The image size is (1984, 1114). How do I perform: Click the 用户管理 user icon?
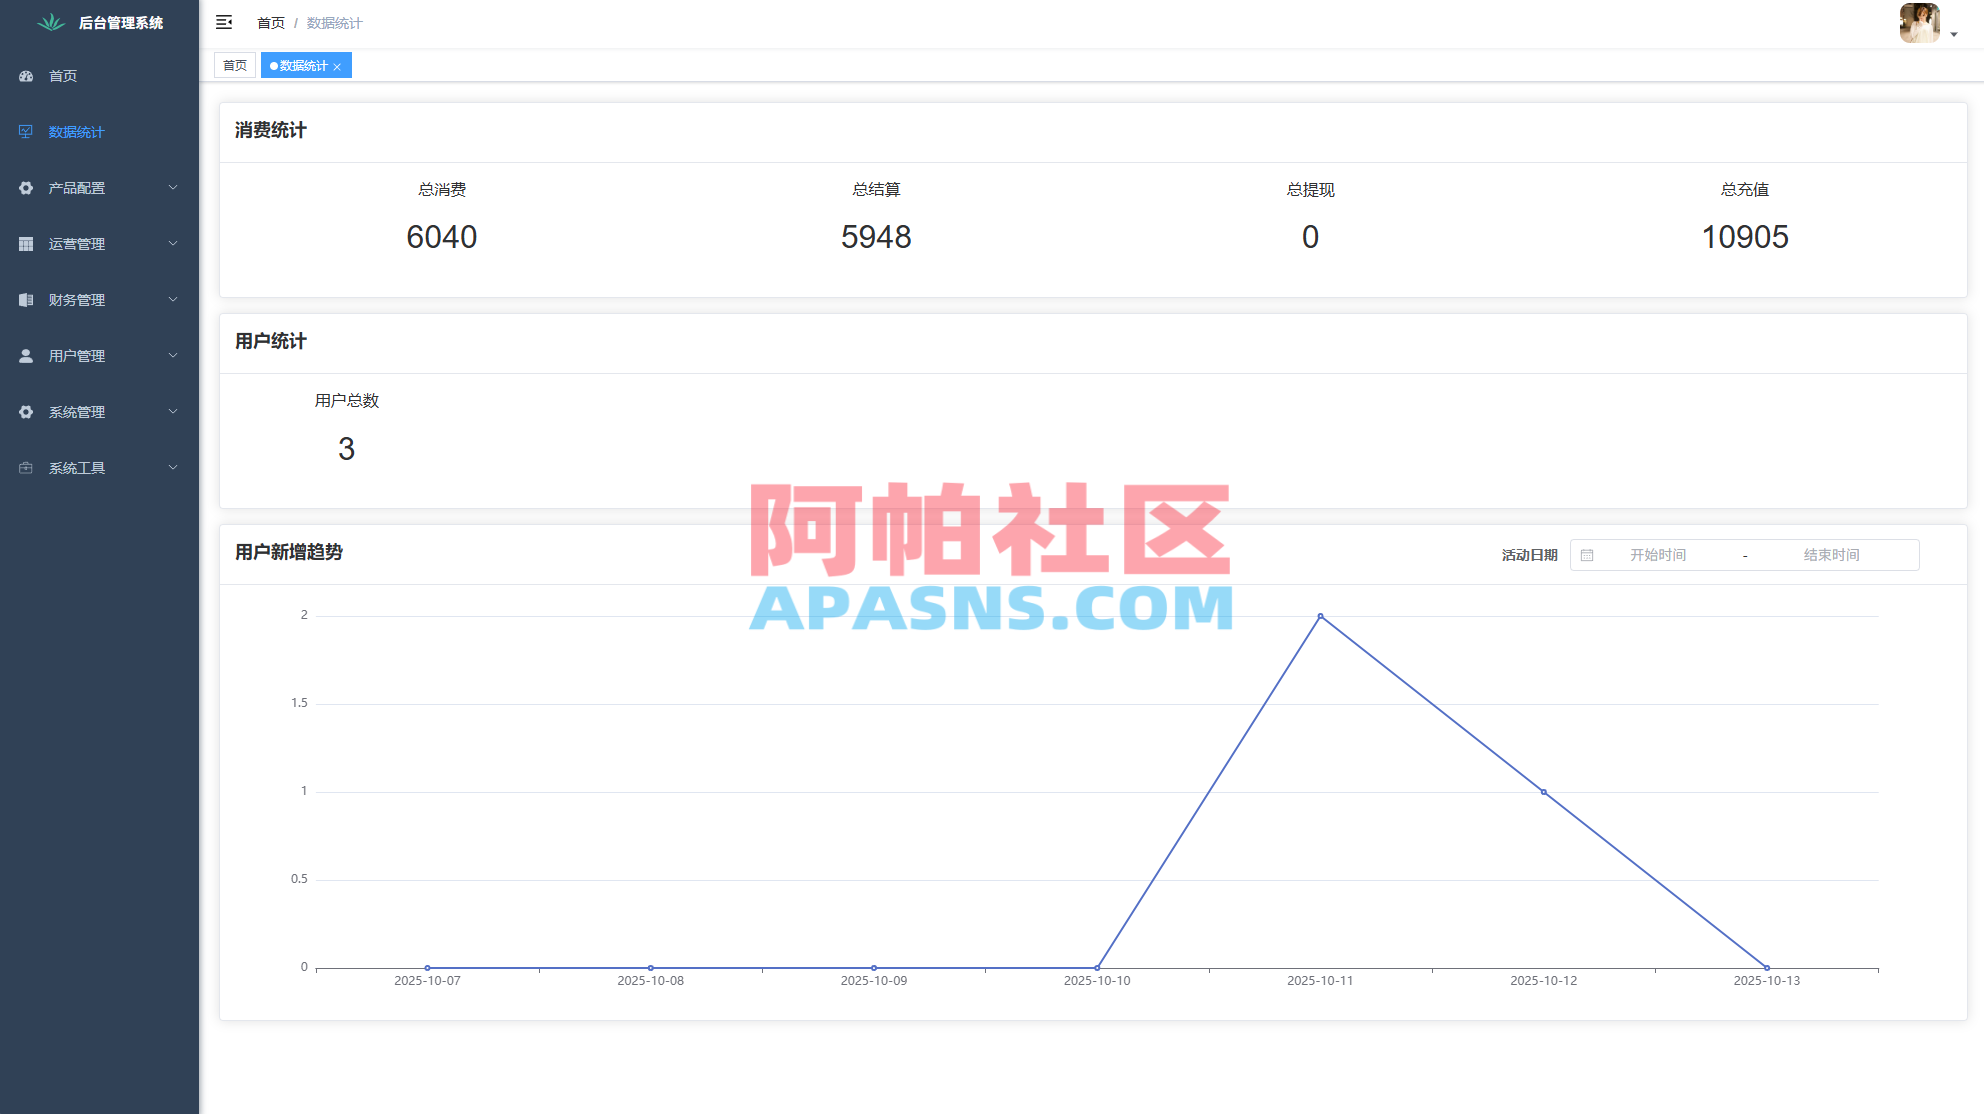tap(25, 355)
